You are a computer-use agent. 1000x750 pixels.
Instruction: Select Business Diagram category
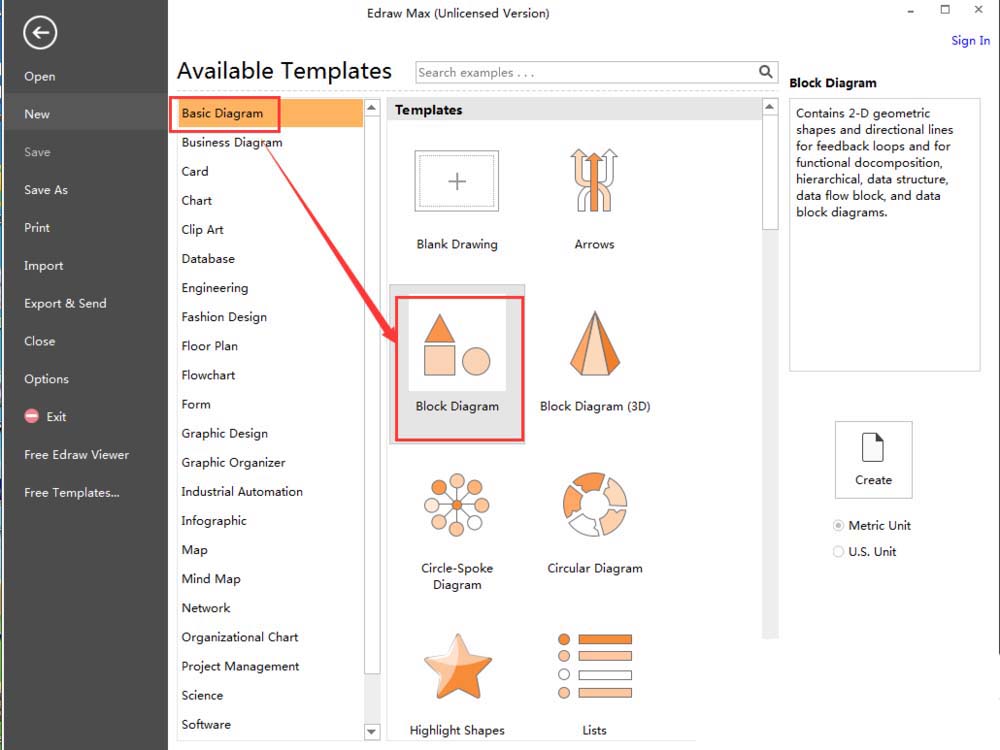click(x=232, y=142)
